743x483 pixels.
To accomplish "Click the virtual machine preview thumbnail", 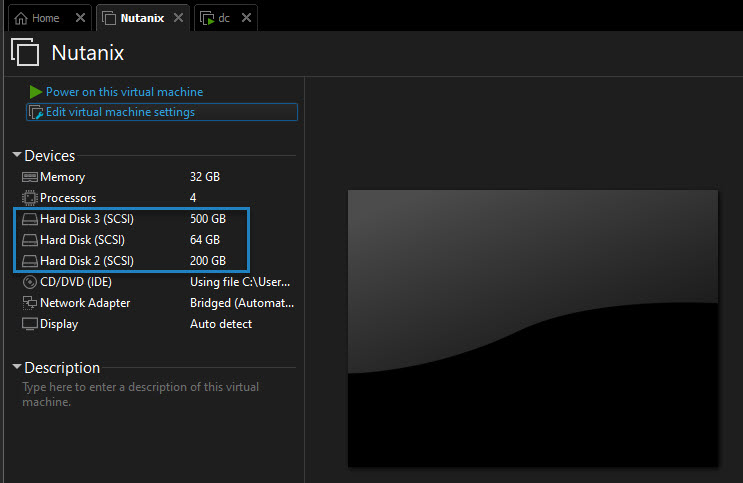I will 533,328.
